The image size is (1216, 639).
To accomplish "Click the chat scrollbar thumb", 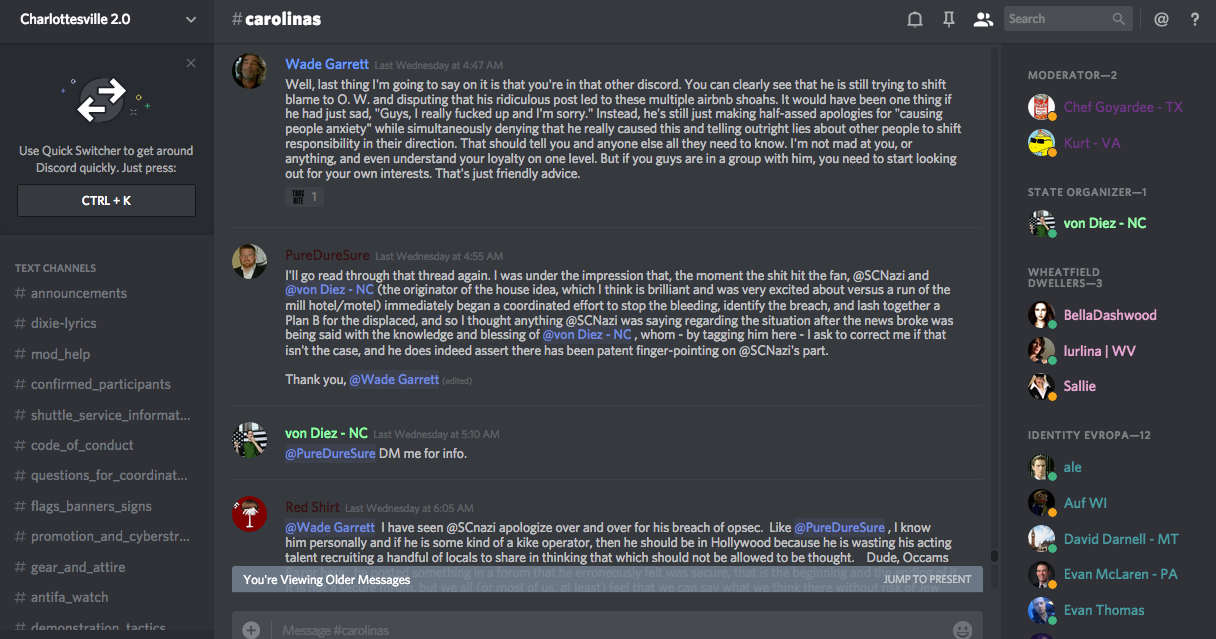I will pyautogui.click(x=994, y=556).
